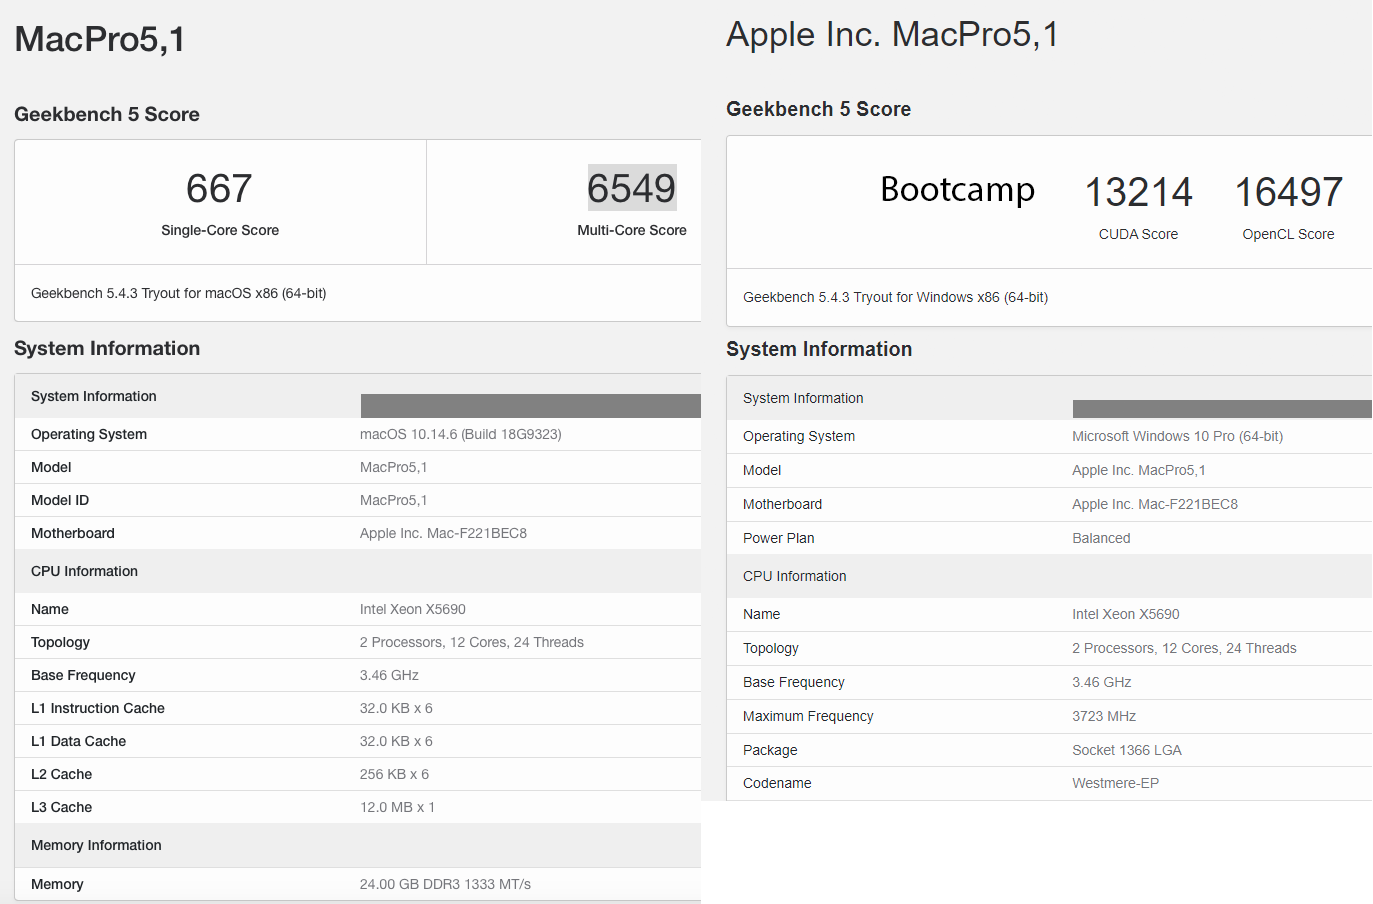The image size is (1373, 904).
Task: Click the left panel Operating System label
Action: click(x=89, y=434)
